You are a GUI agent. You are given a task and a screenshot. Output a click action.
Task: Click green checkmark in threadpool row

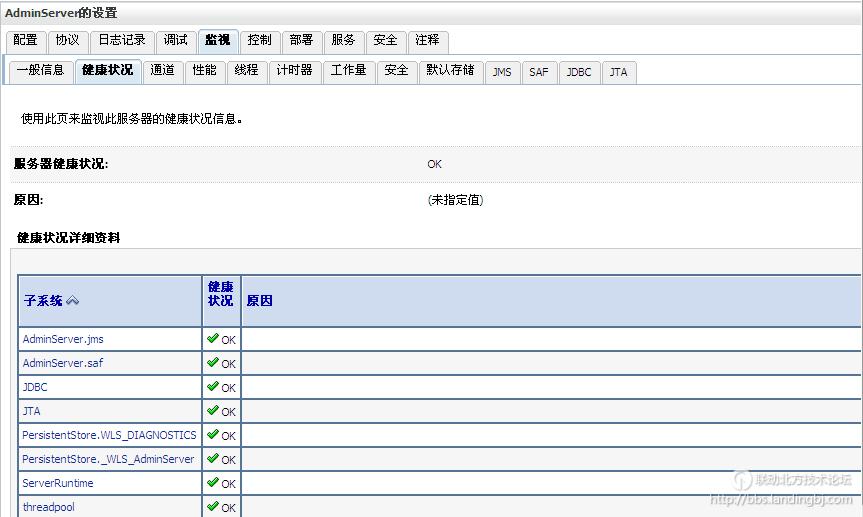pos(213,506)
